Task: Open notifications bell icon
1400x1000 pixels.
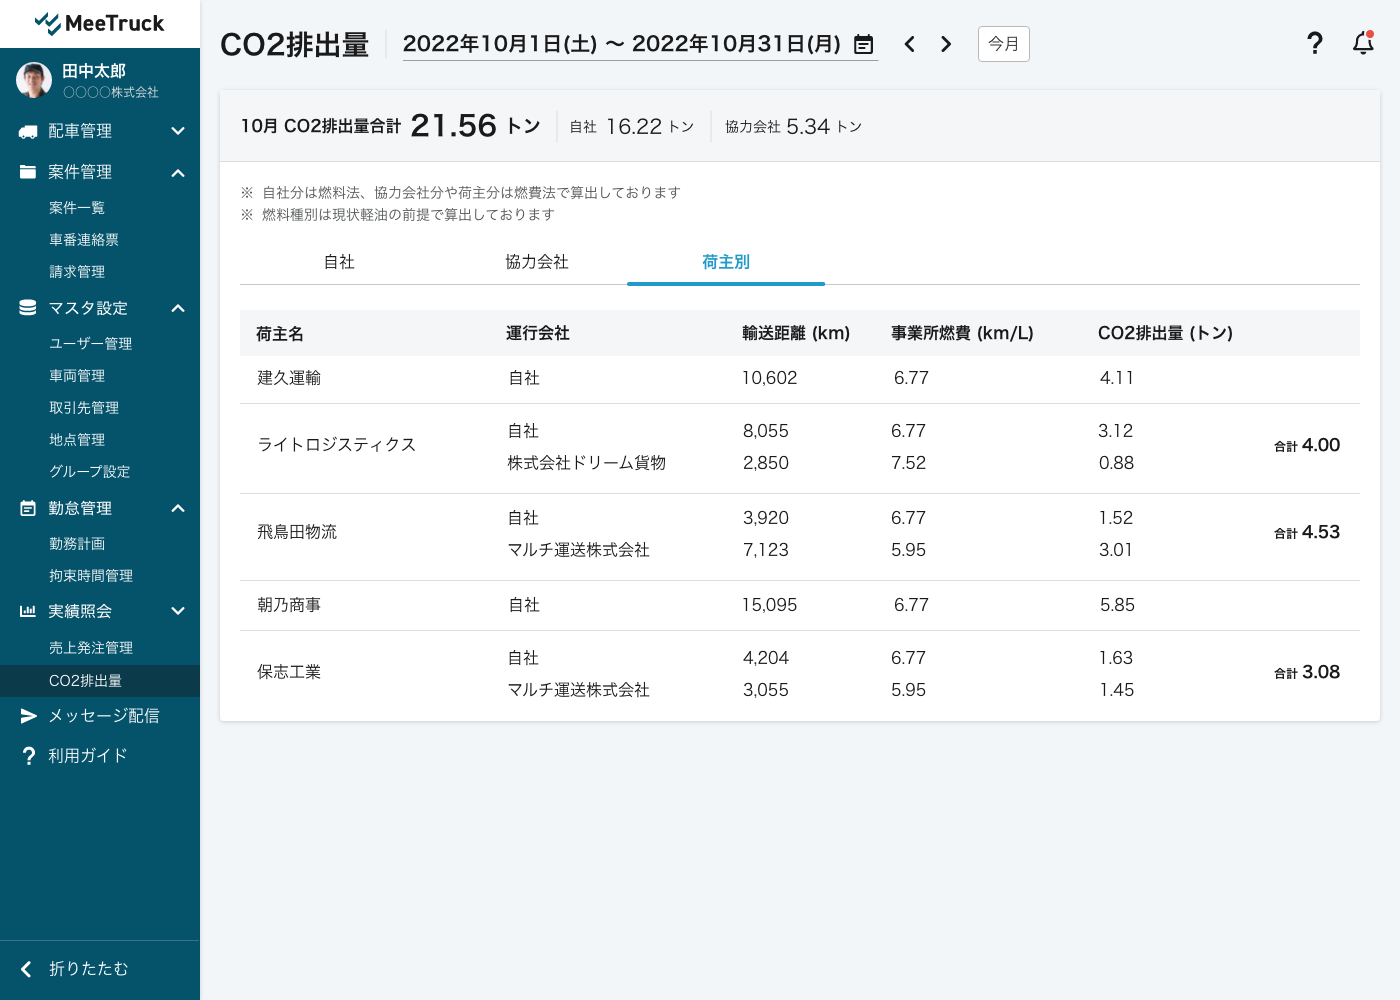Action: pos(1363,43)
